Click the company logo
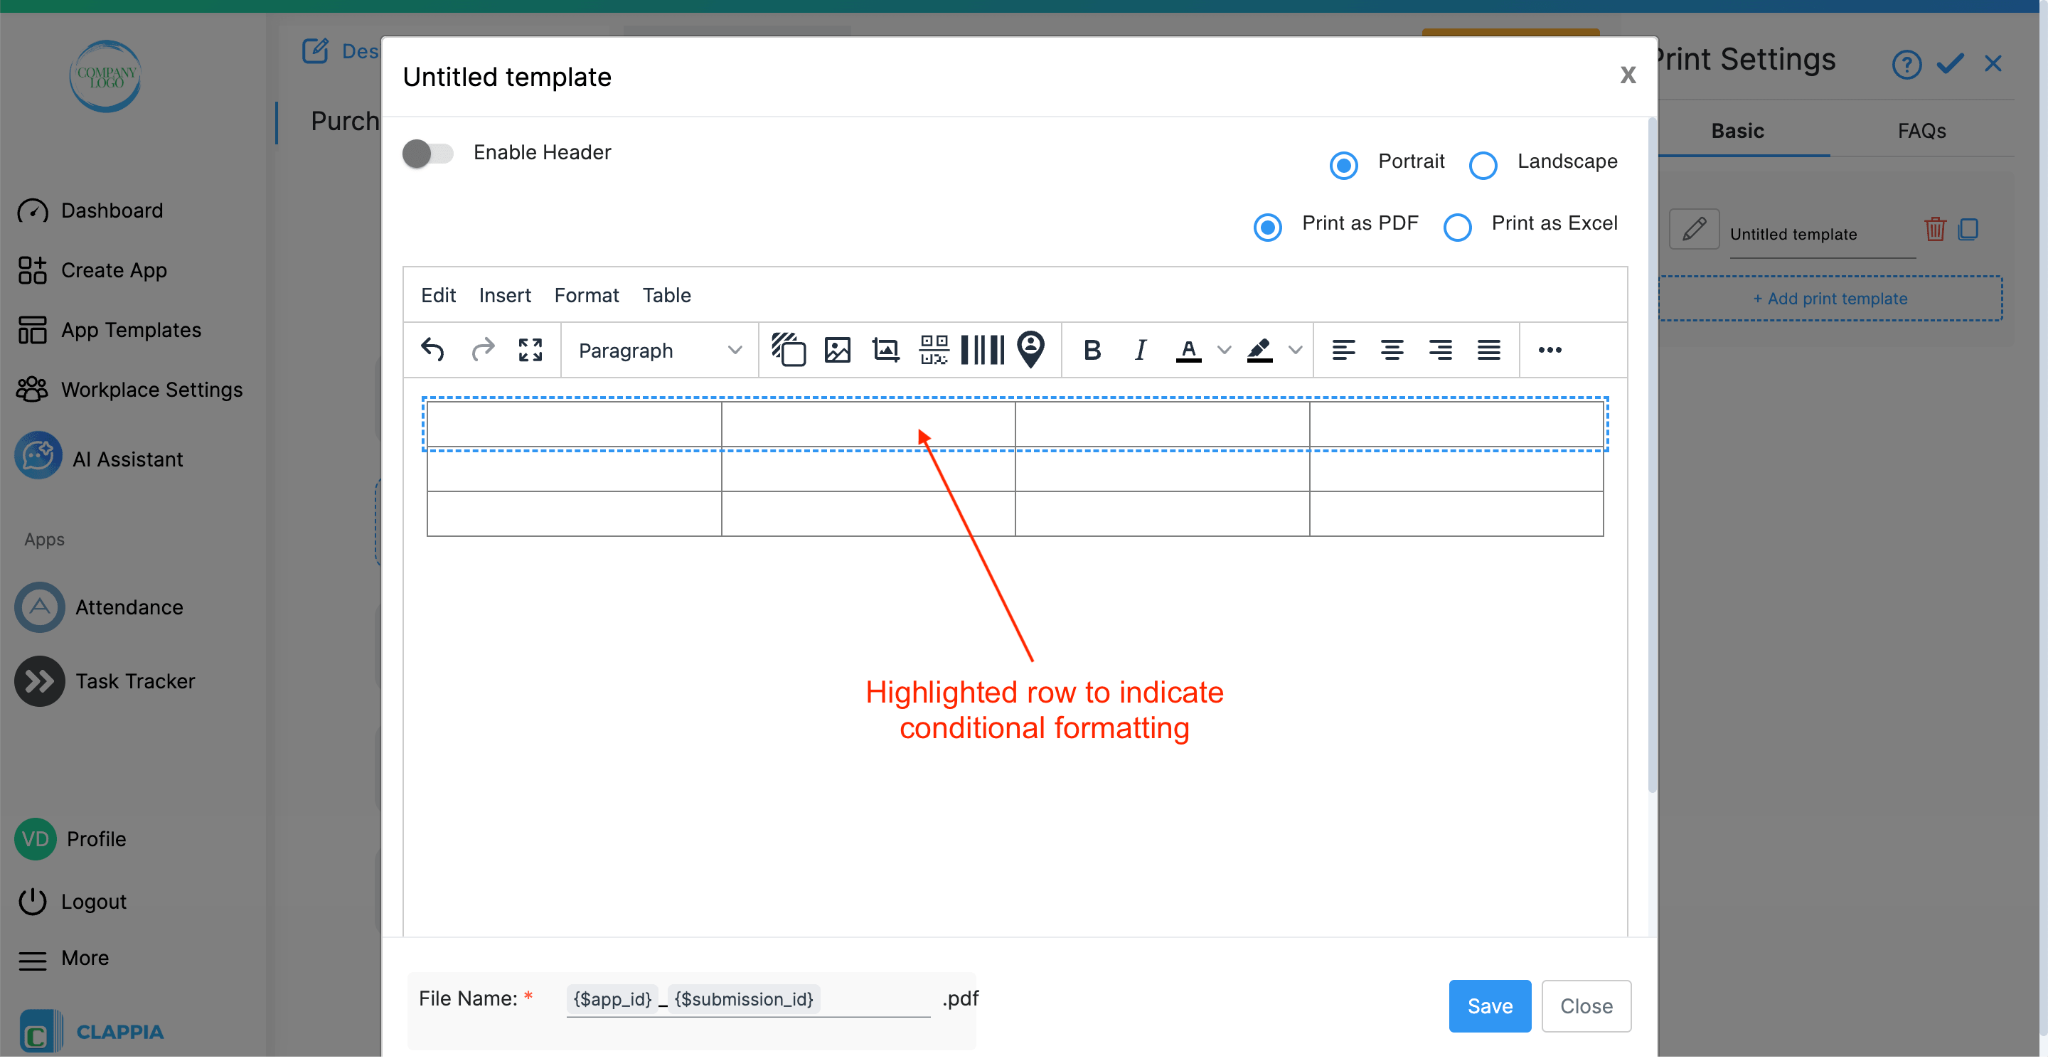This screenshot has width=2048, height=1057. tap(105, 76)
